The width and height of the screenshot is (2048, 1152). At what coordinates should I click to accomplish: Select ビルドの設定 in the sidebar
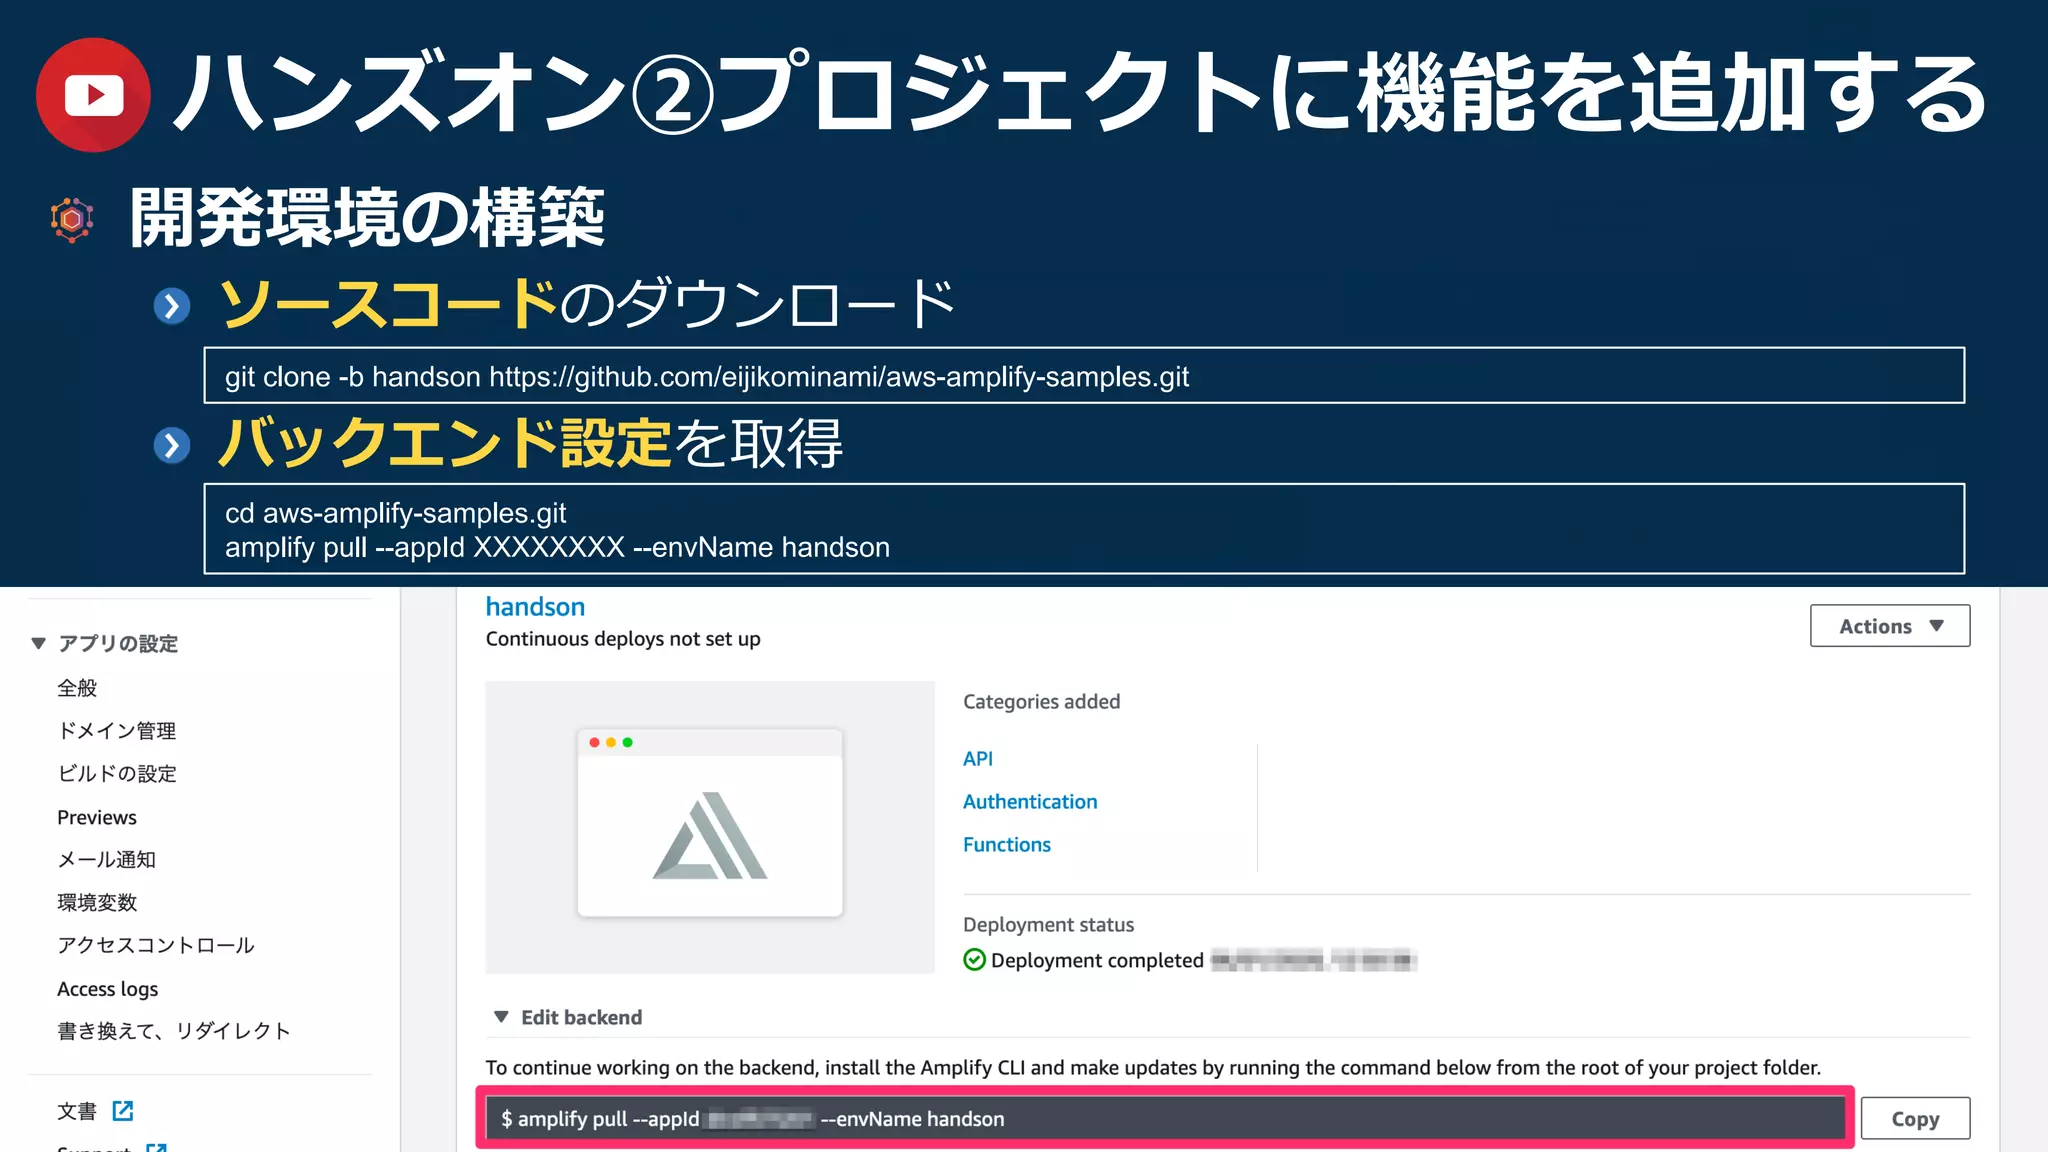pyautogui.click(x=116, y=774)
